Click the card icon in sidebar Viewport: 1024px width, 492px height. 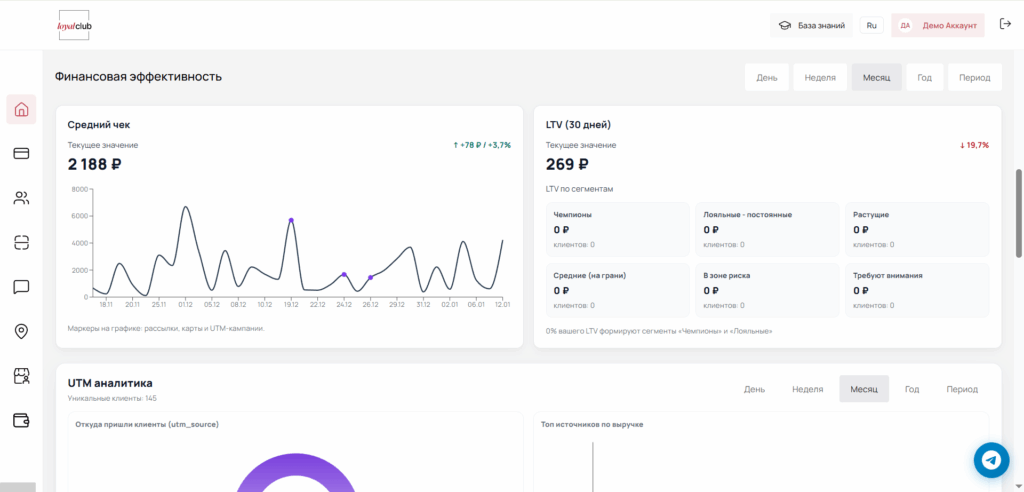pyautogui.click(x=21, y=153)
